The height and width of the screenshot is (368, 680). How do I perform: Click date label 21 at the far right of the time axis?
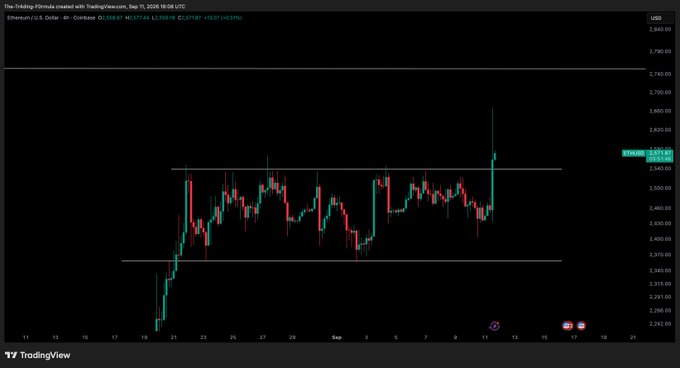tap(633, 337)
